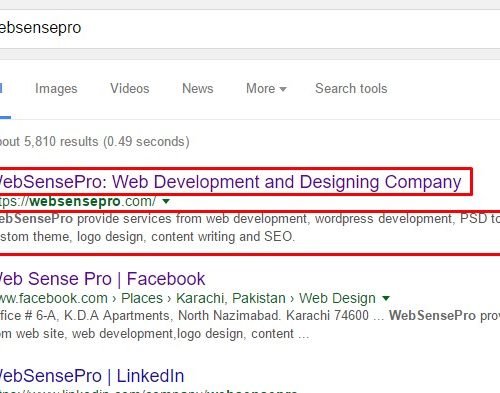The height and width of the screenshot is (393, 500).
Task: Click the www.facebook.com URL text
Action: point(54,298)
